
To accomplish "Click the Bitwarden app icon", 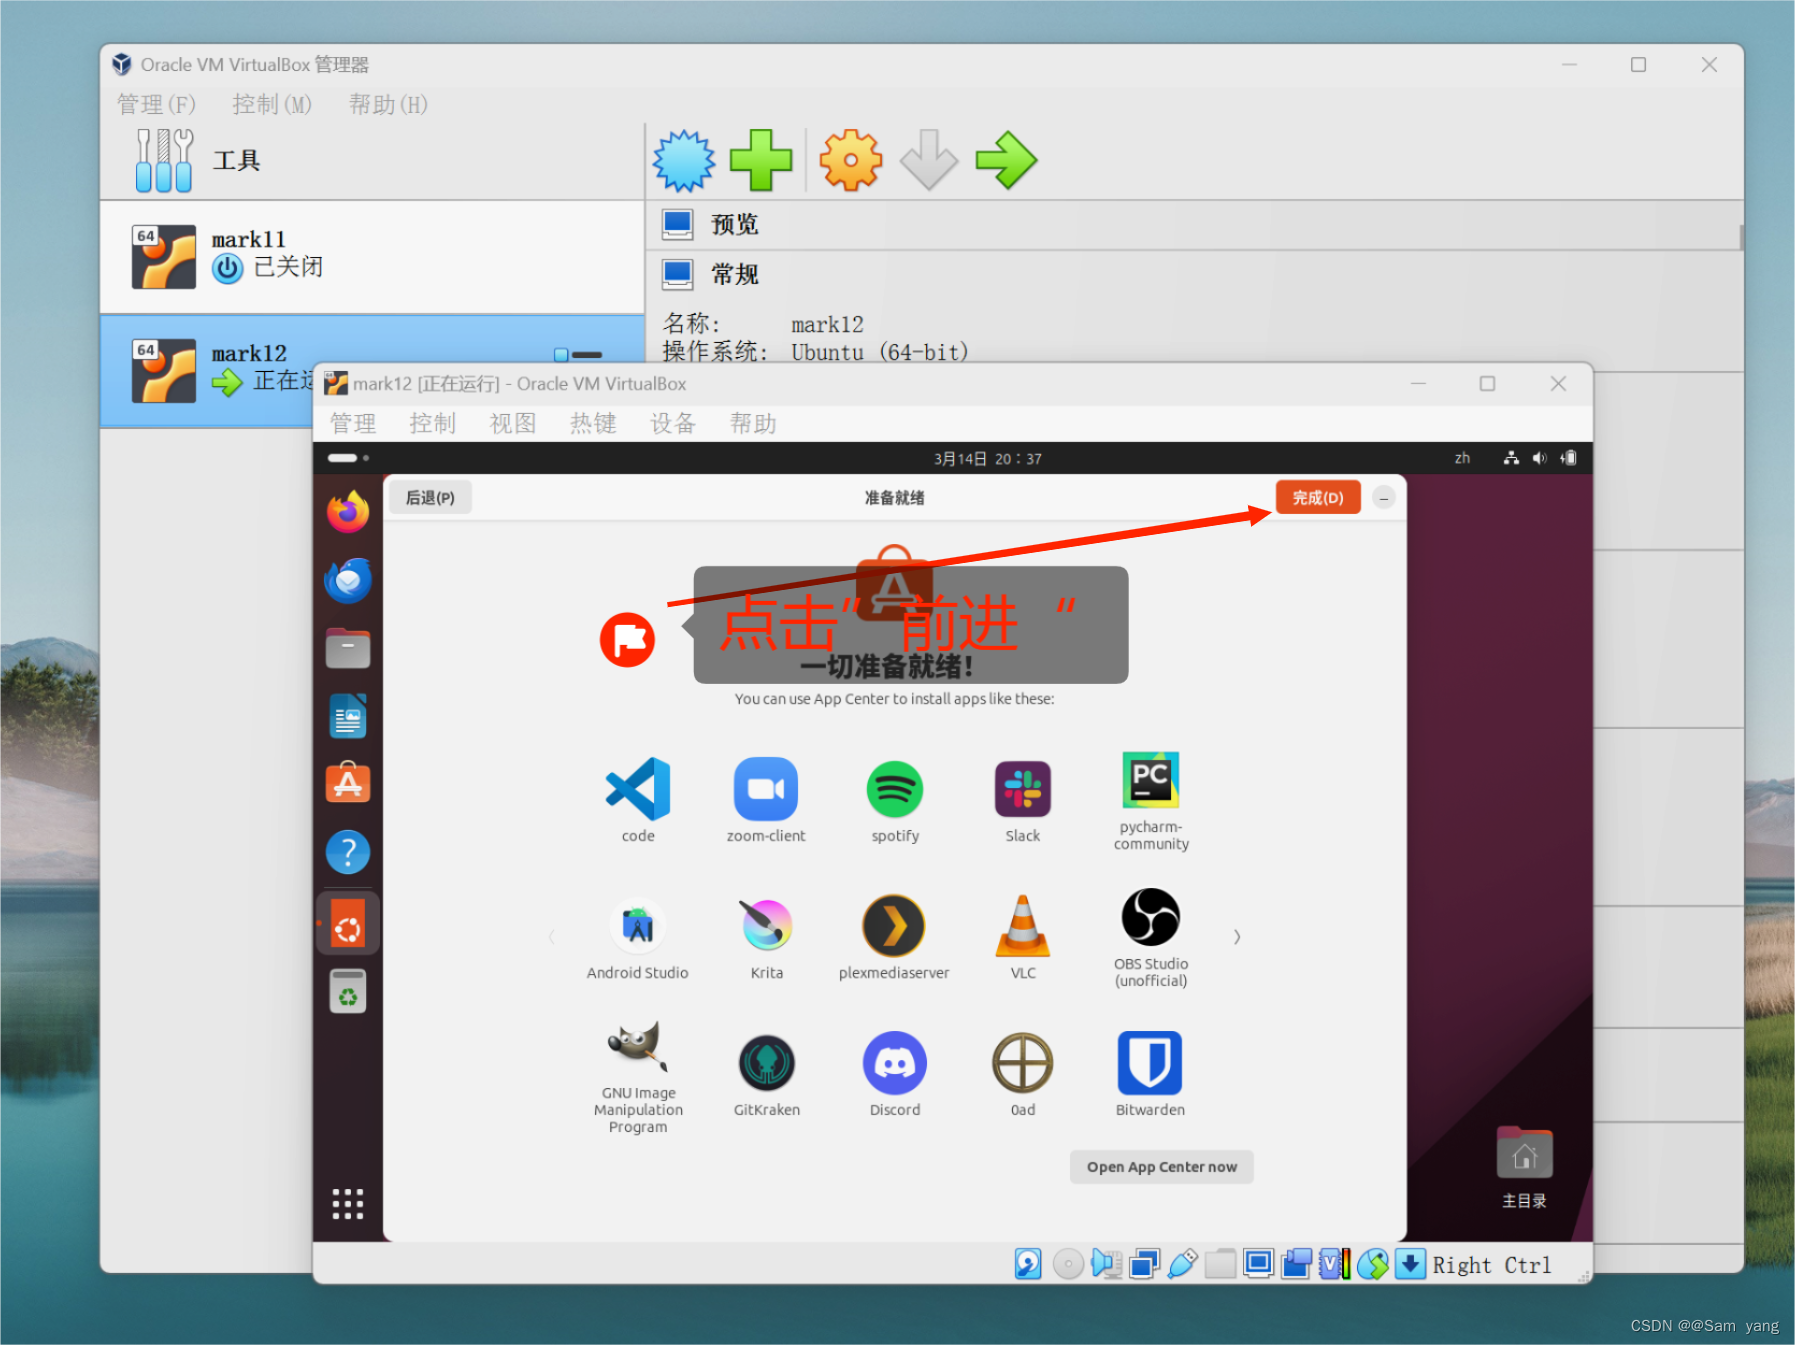I will (x=1150, y=1063).
